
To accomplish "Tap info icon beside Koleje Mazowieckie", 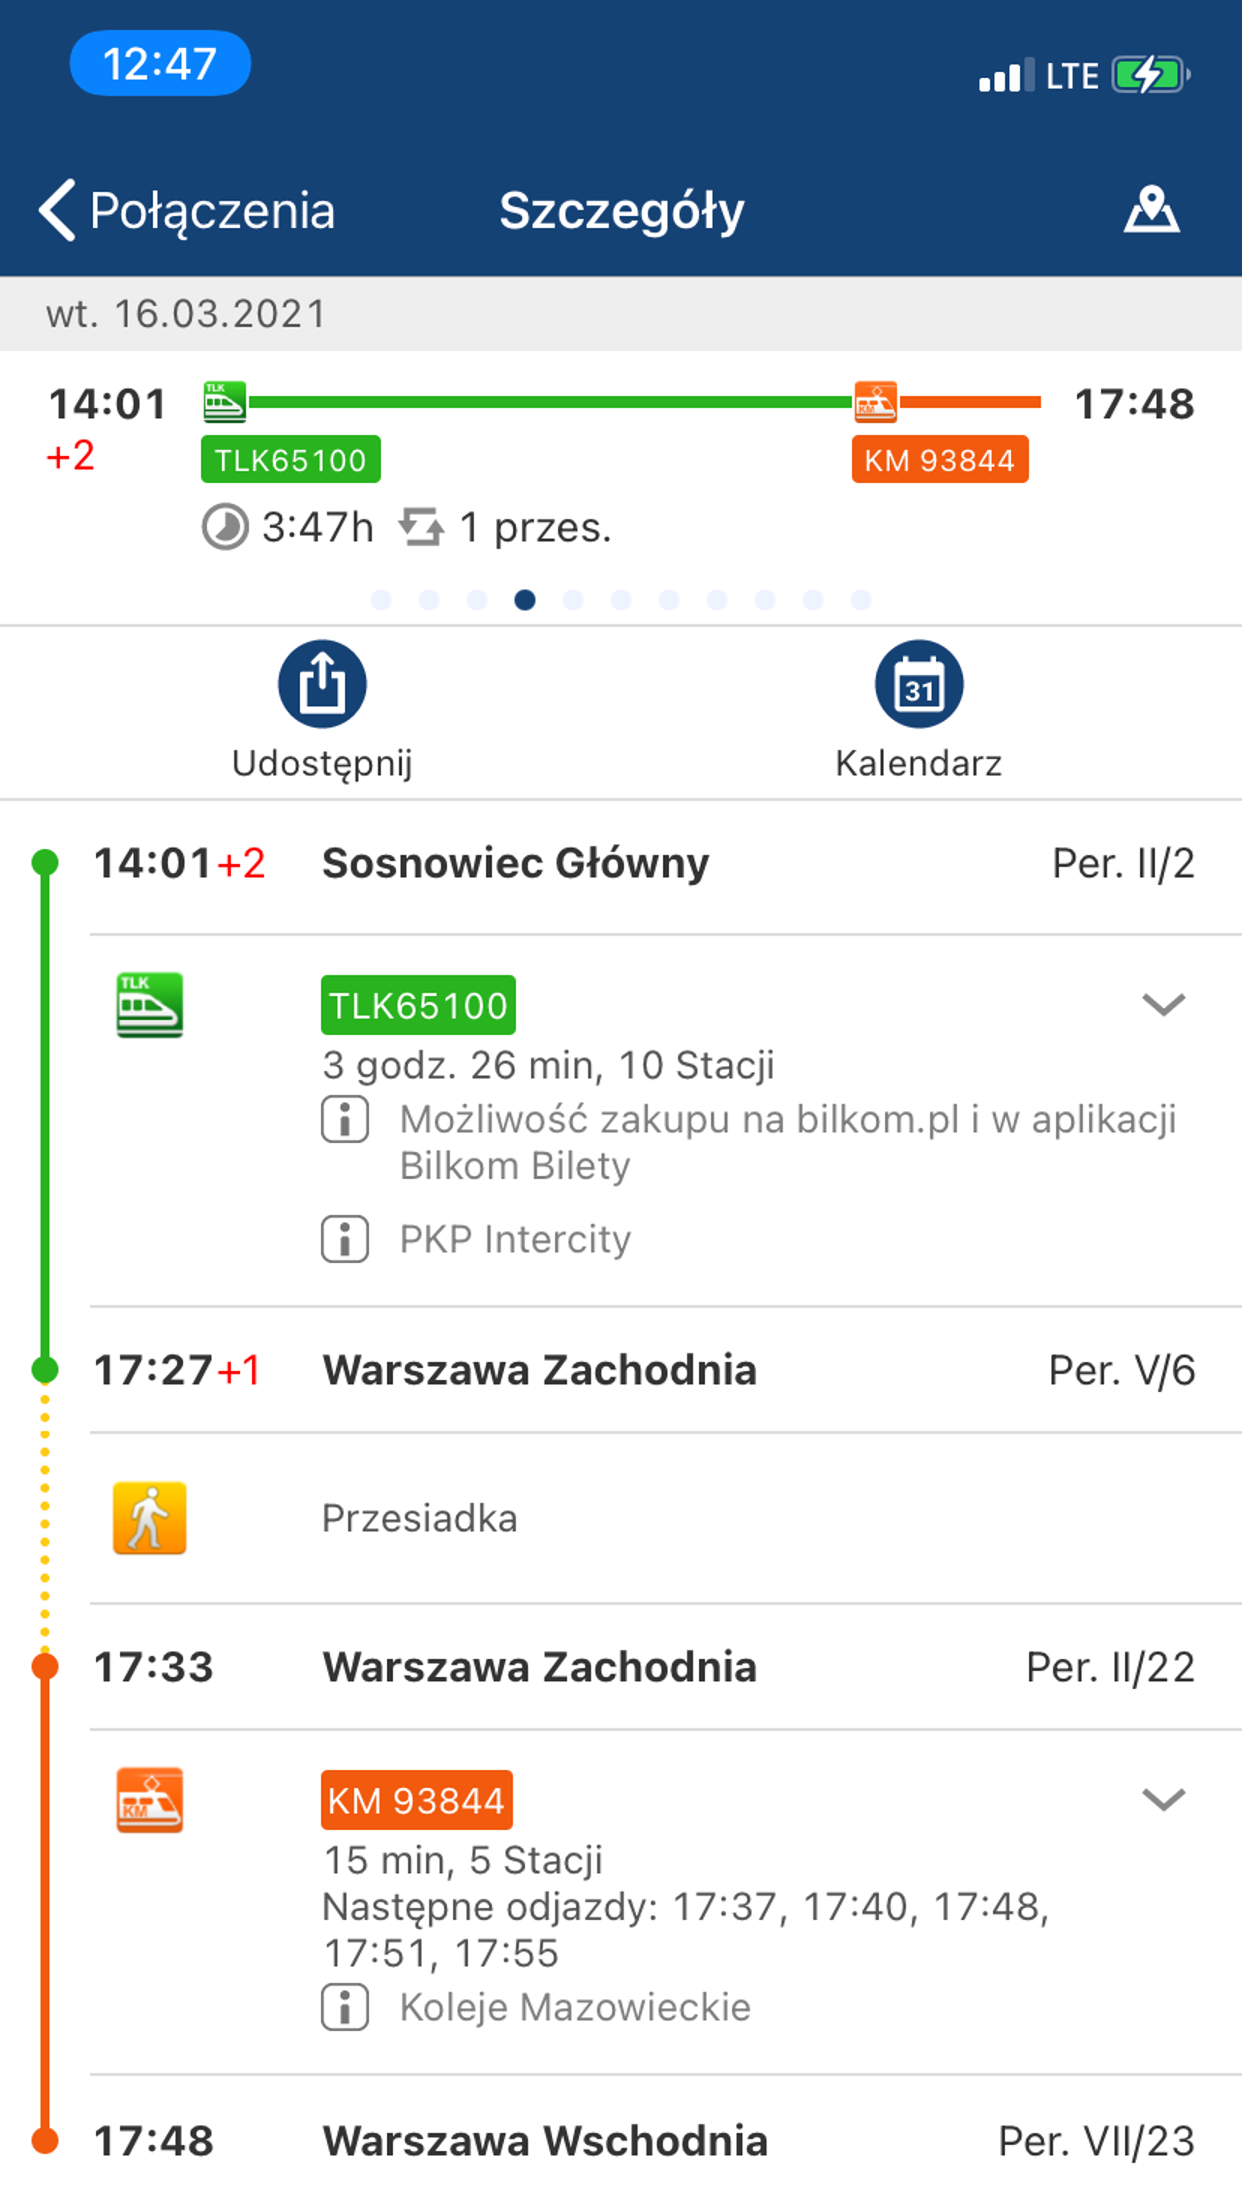I will [x=345, y=2007].
